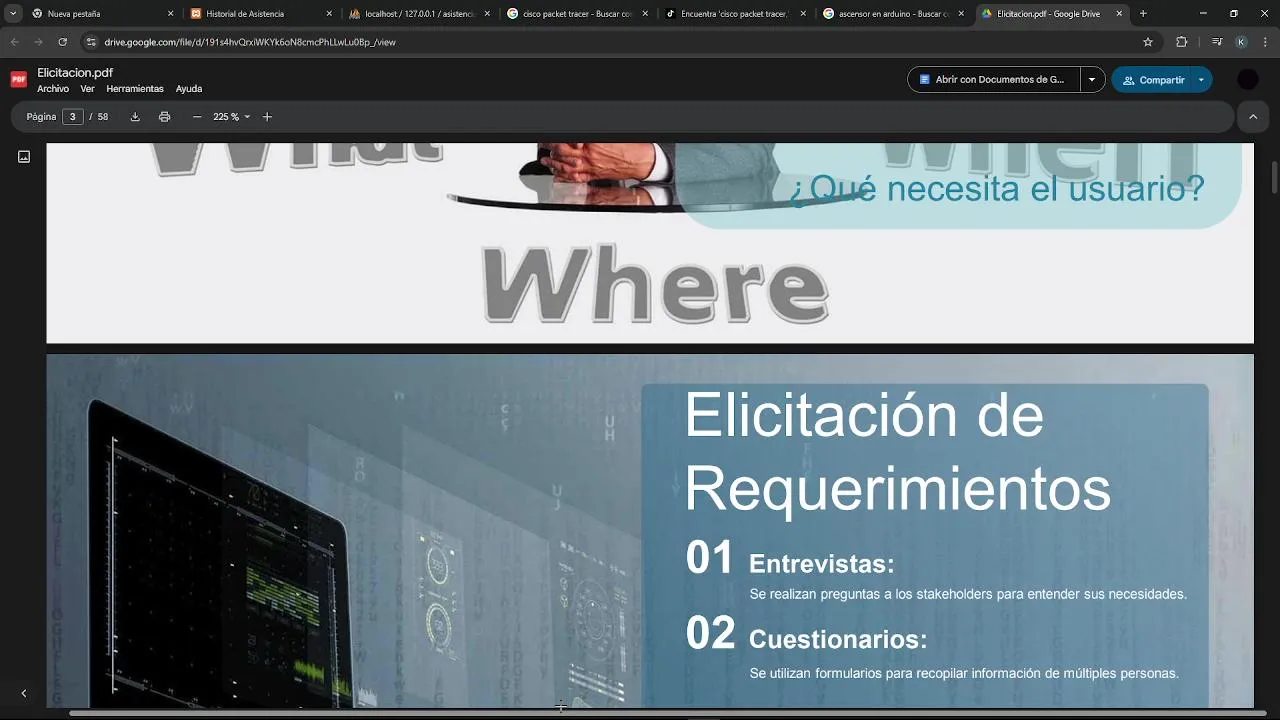
Task: View site information icon in address bar
Action: pyautogui.click(x=91, y=42)
